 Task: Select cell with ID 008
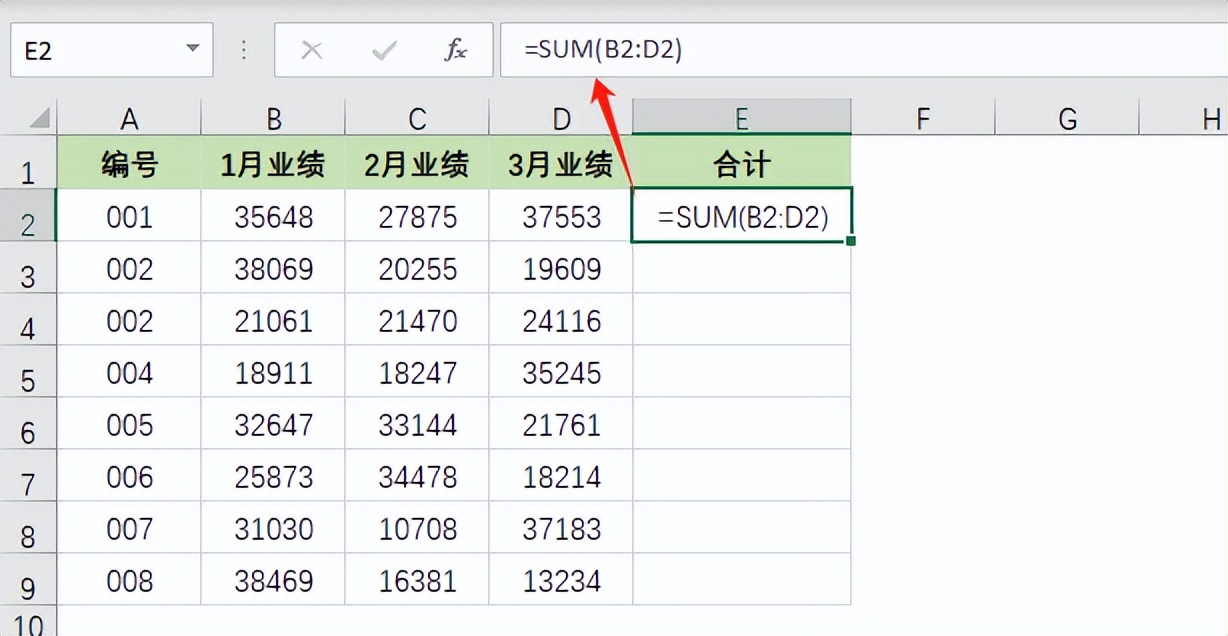click(129, 580)
